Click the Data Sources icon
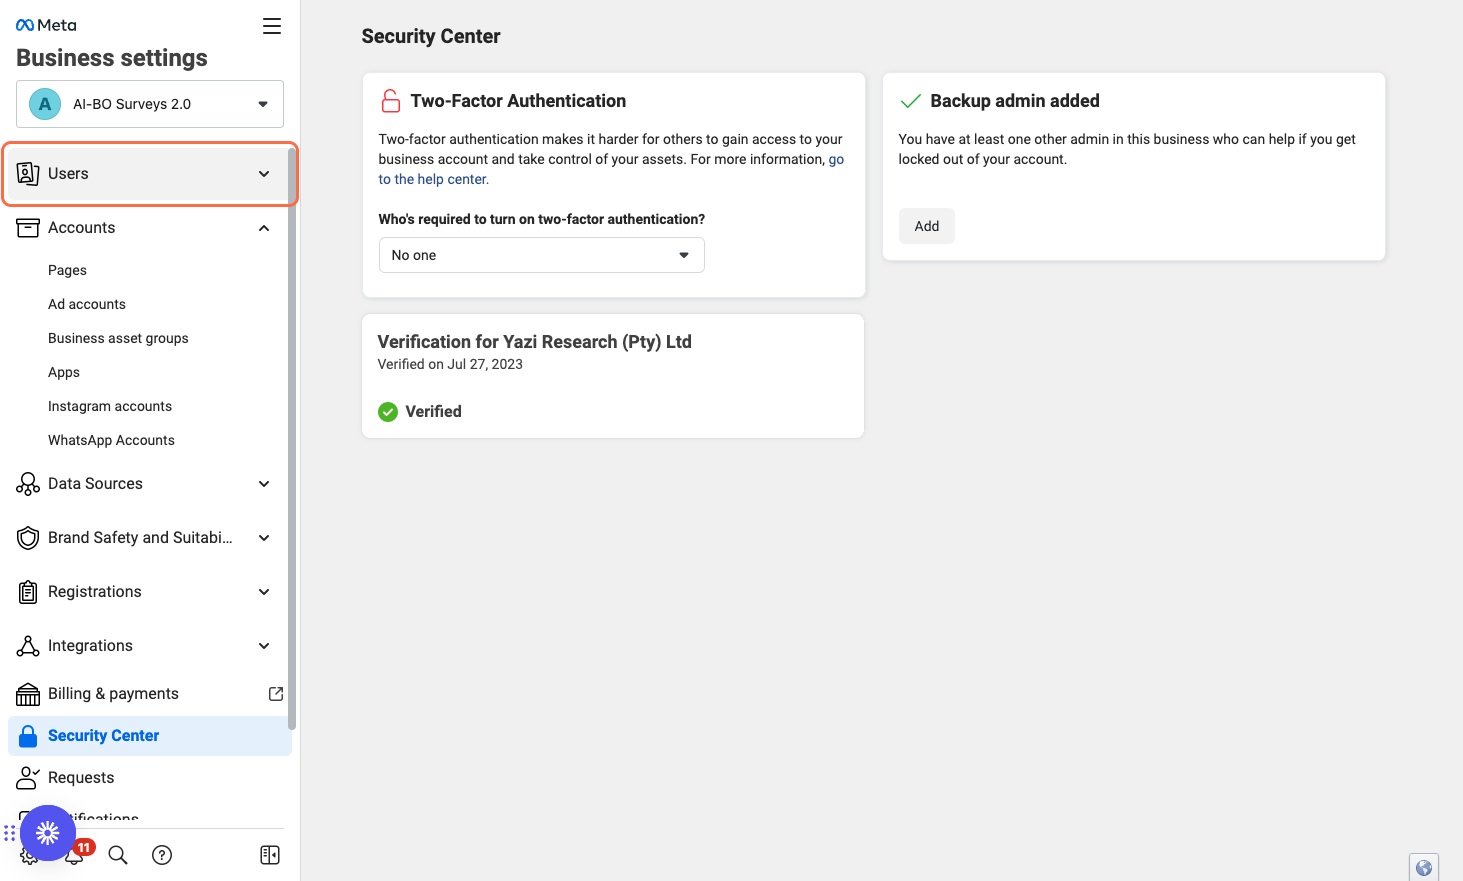 (28, 484)
